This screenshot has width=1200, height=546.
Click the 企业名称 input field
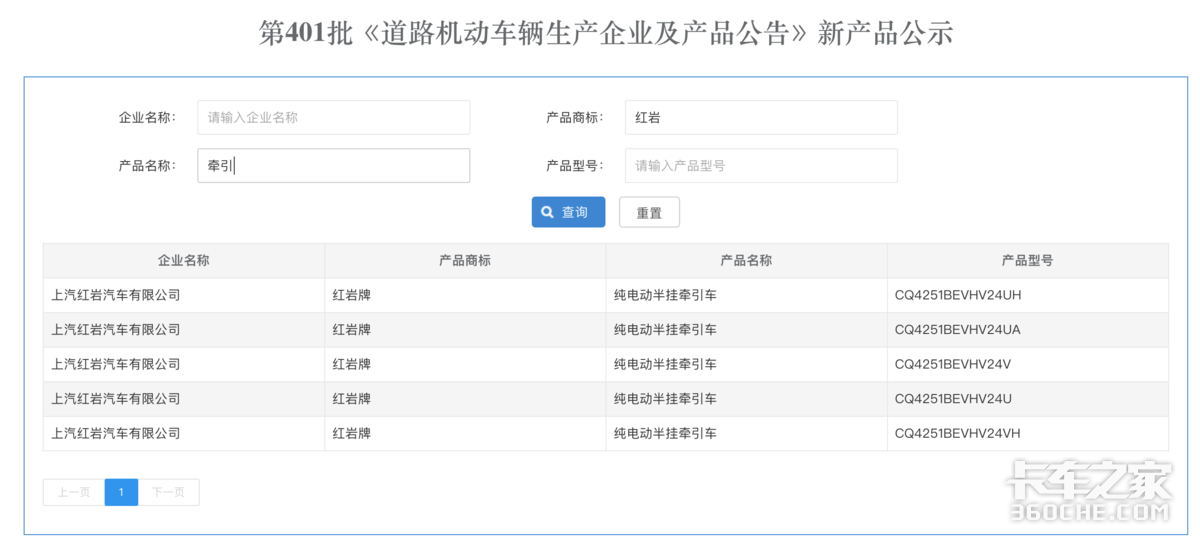click(333, 117)
